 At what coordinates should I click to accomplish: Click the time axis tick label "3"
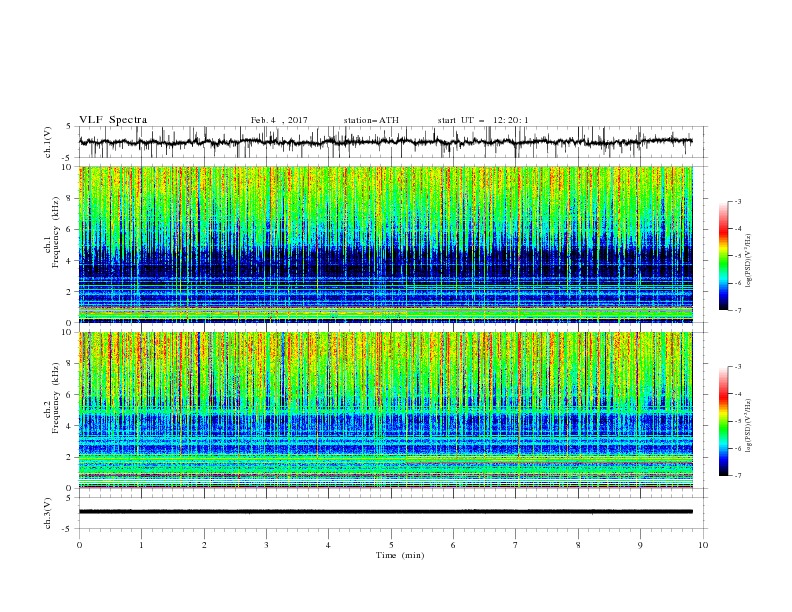266,545
